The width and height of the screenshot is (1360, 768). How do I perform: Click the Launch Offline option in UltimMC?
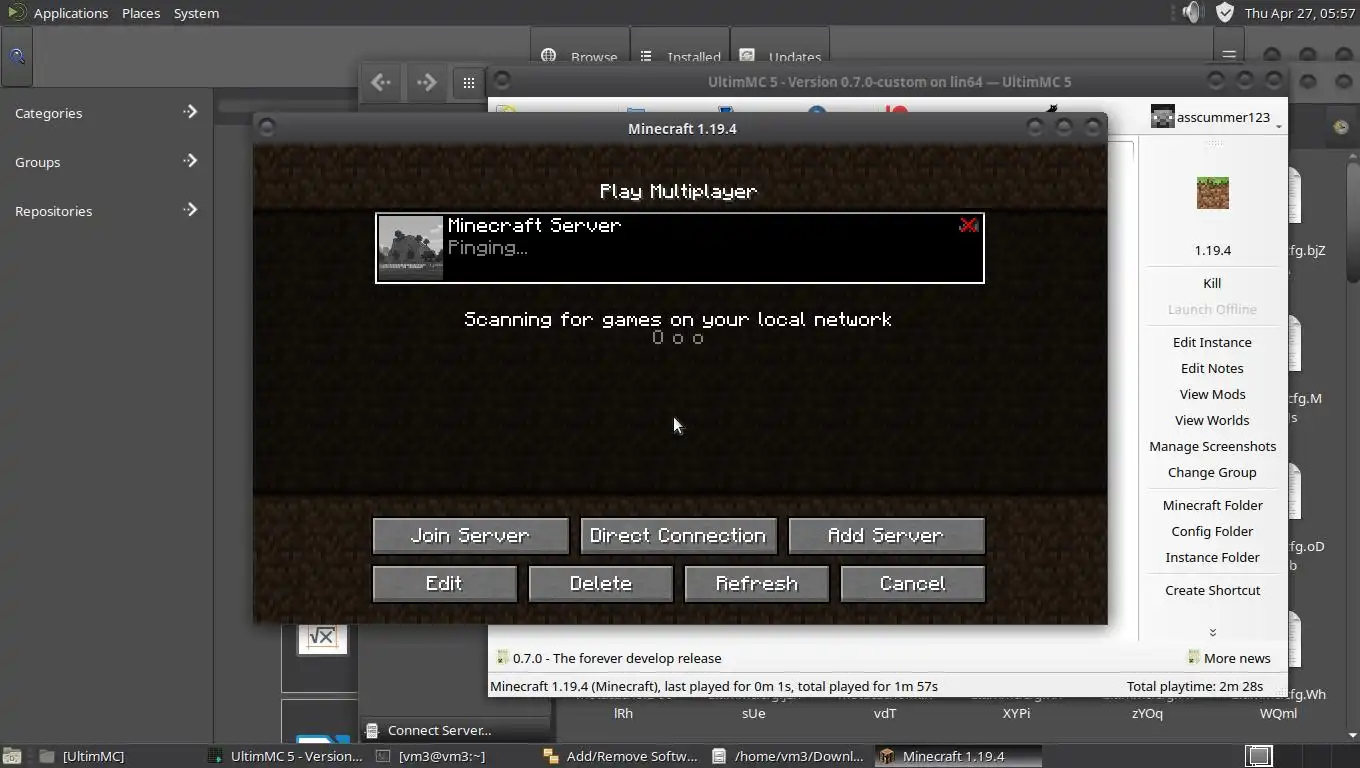tap(1212, 309)
